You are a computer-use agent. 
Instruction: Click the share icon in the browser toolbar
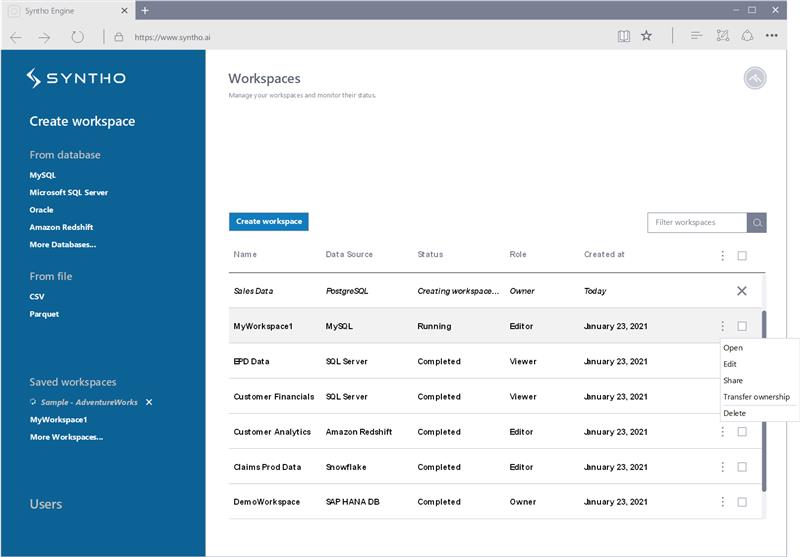point(747,36)
